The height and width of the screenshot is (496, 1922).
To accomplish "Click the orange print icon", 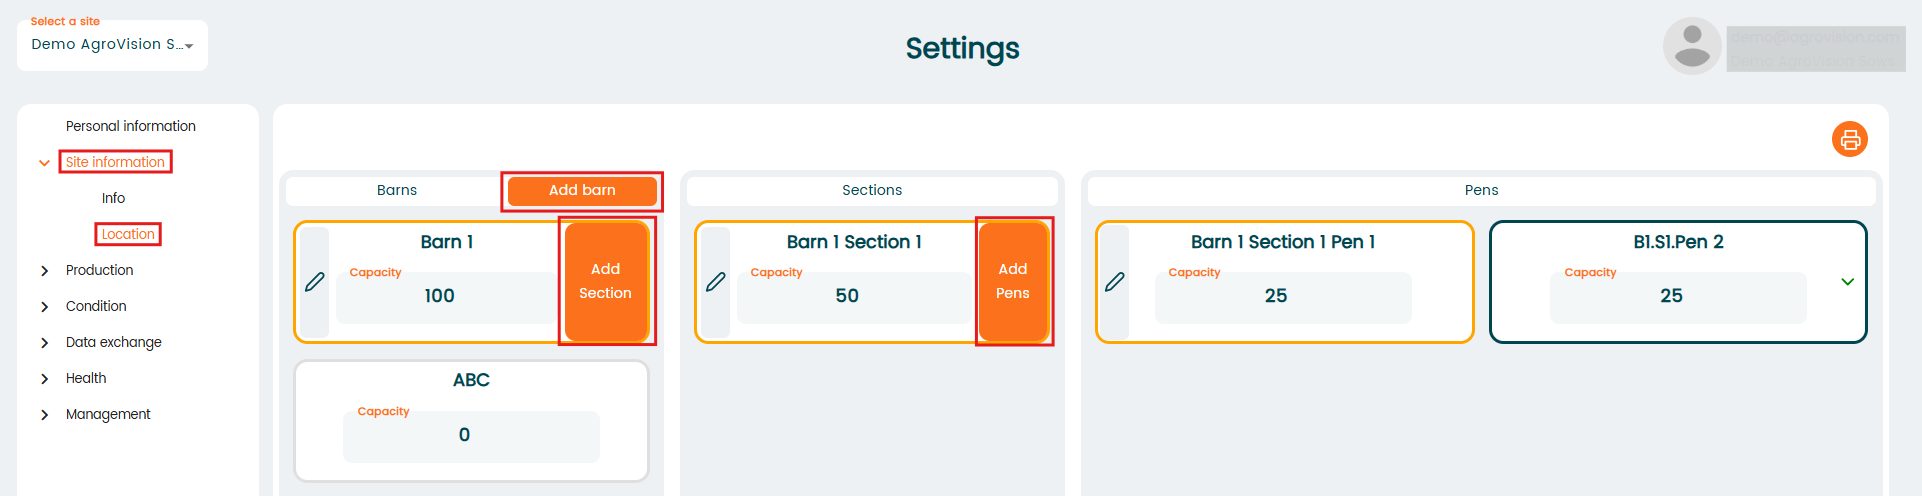I will (1849, 139).
